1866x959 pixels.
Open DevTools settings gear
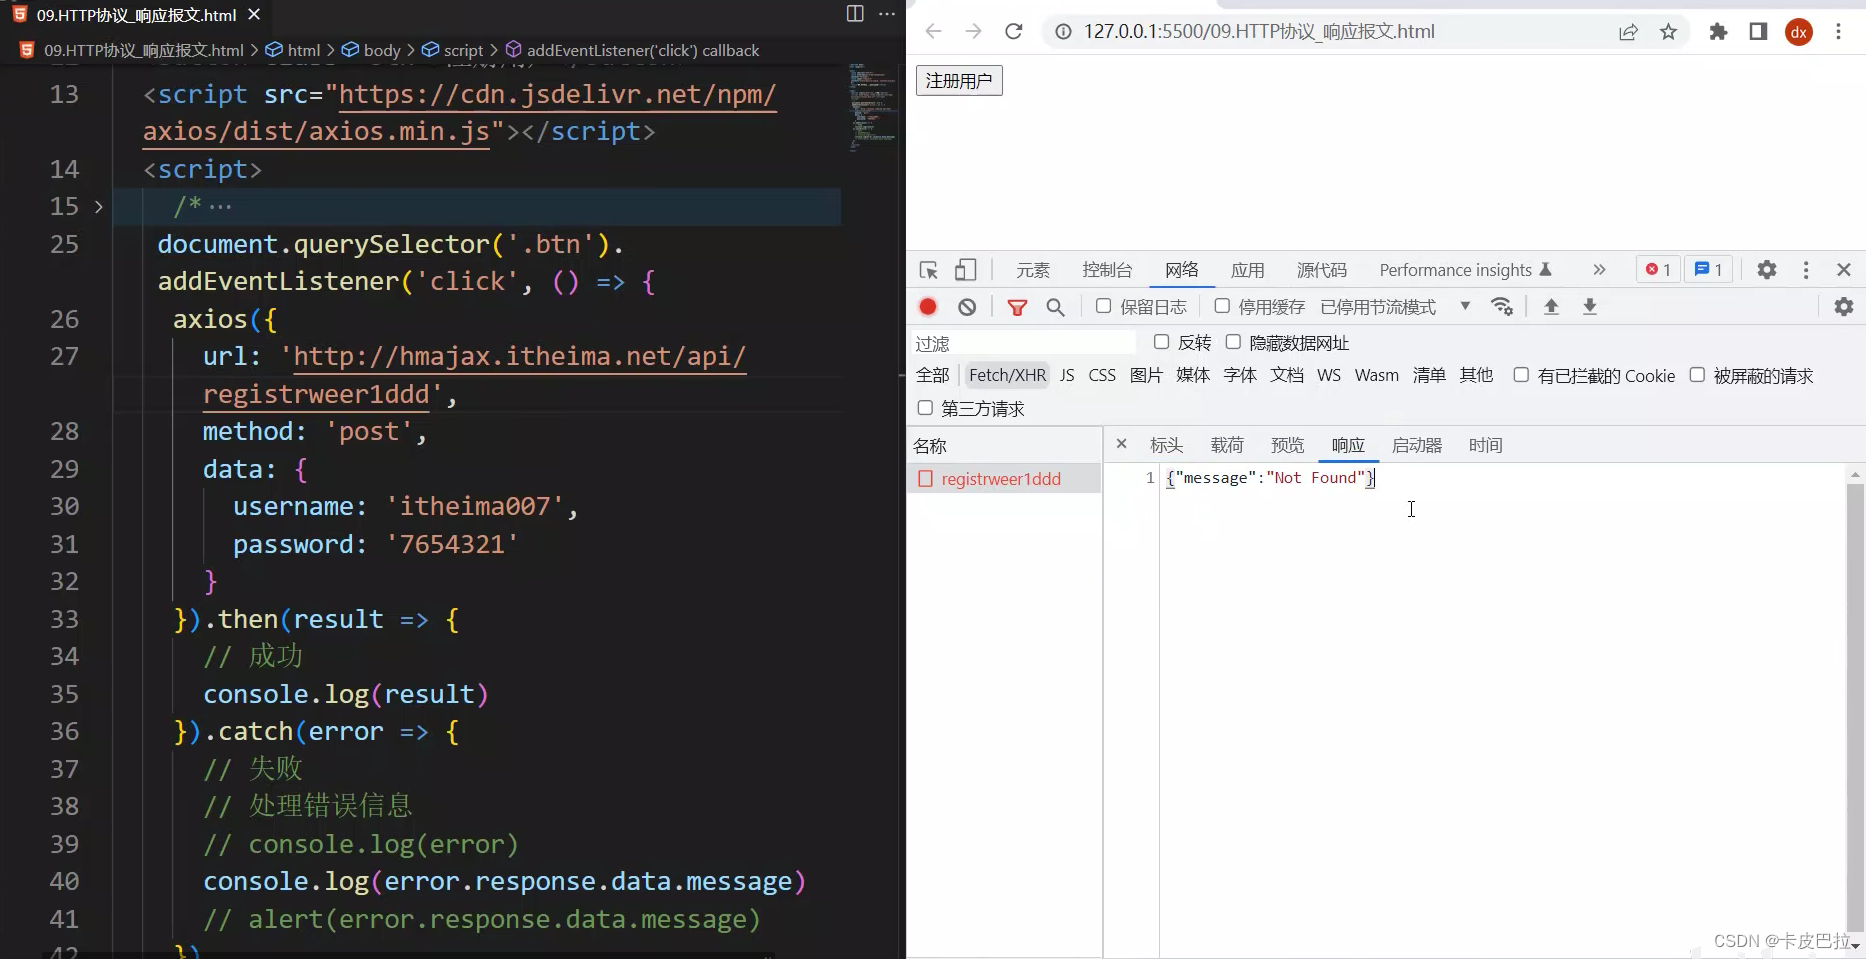[x=1767, y=270]
